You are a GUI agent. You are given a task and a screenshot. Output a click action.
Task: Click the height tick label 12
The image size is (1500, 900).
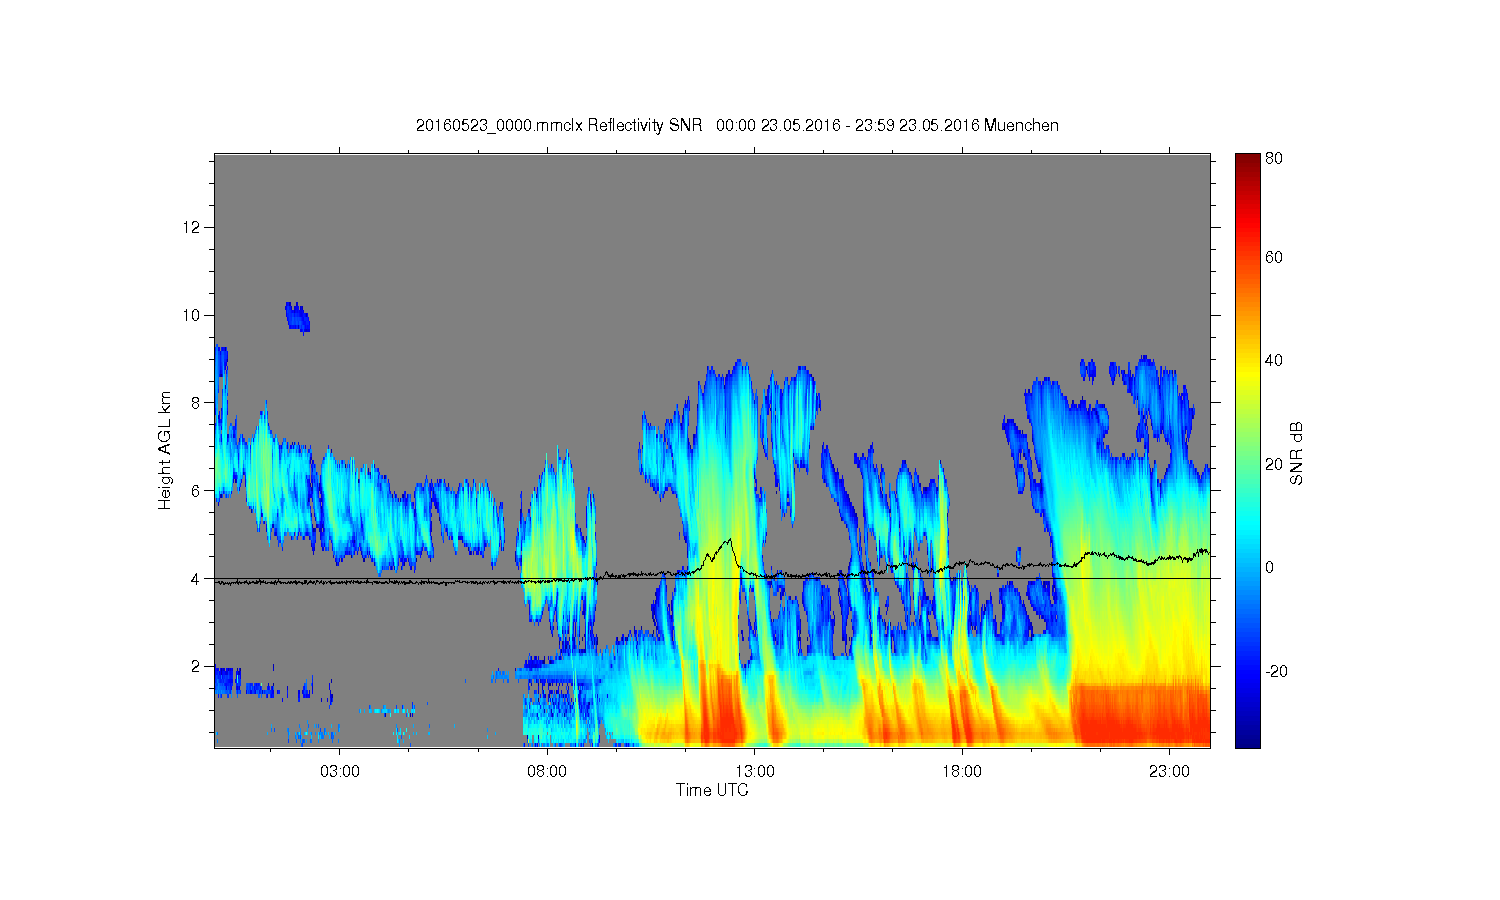pyautogui.click(x=193, y=227)
